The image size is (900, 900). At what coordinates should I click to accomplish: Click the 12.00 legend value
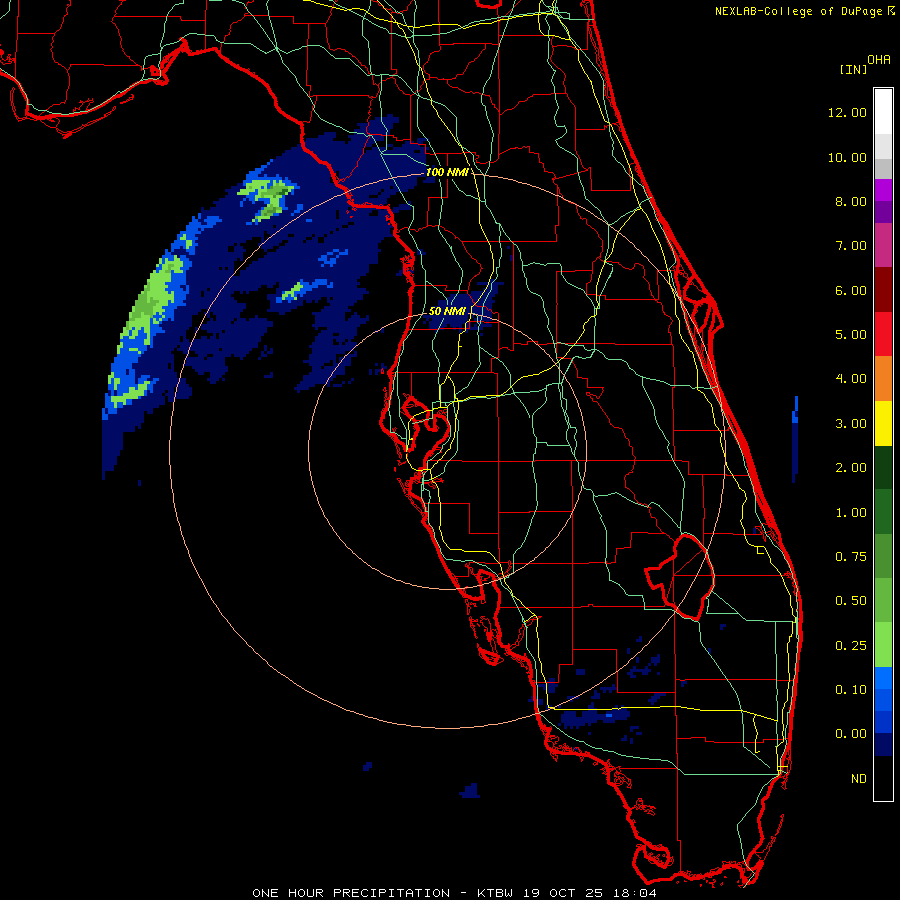point(847,112)
